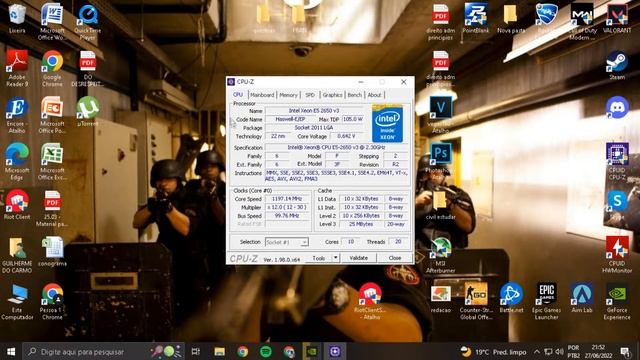This screenshot has width=640, height=360.
Task: Open the Windows Start menu
Action: point(11,351)
